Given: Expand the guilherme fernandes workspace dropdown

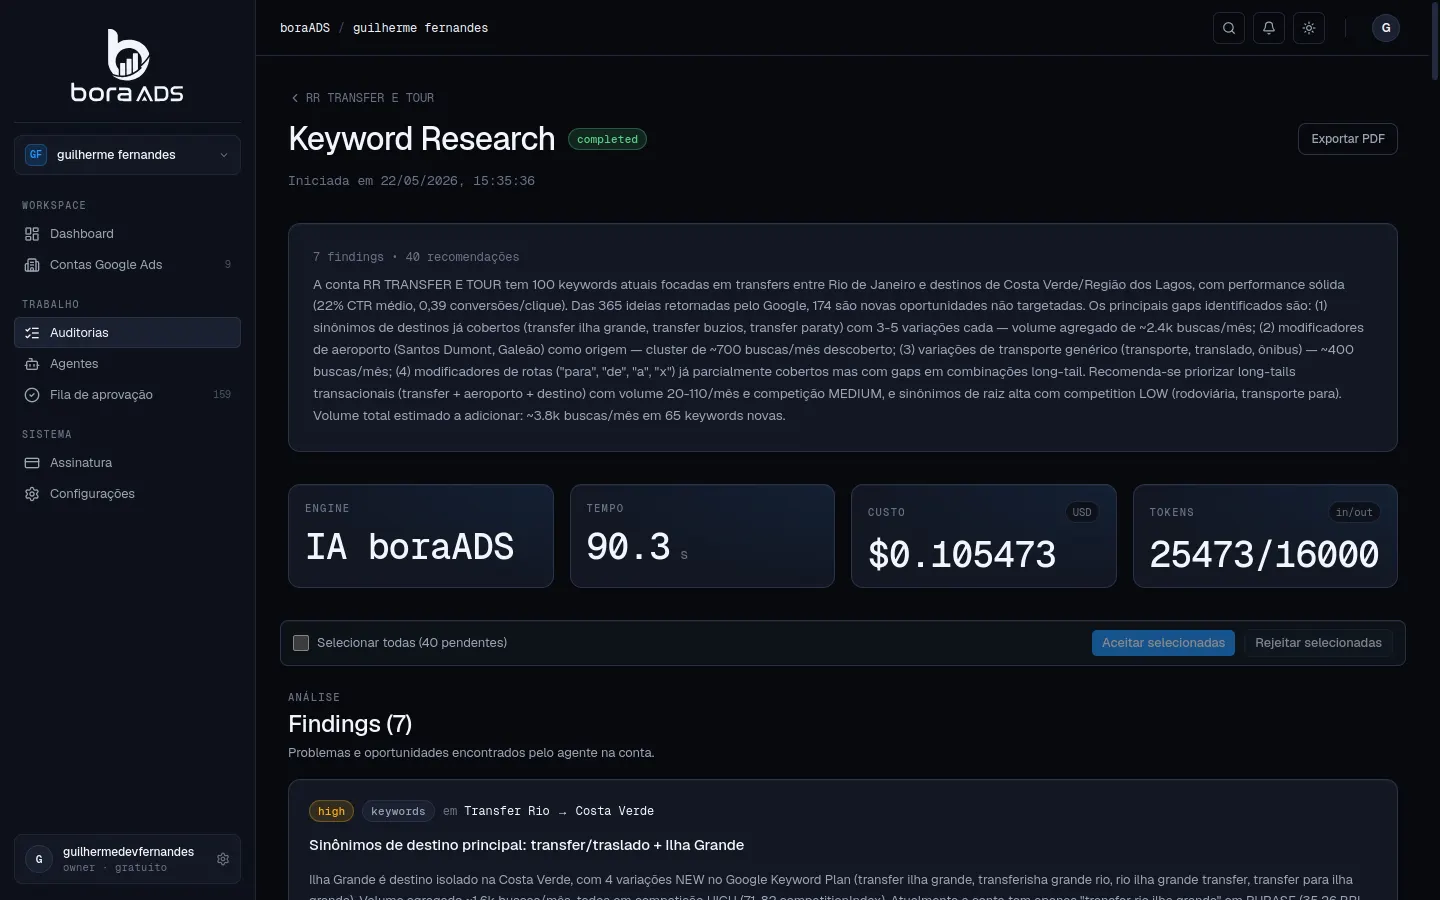Looking at the screenshot, I should [127, 155].
